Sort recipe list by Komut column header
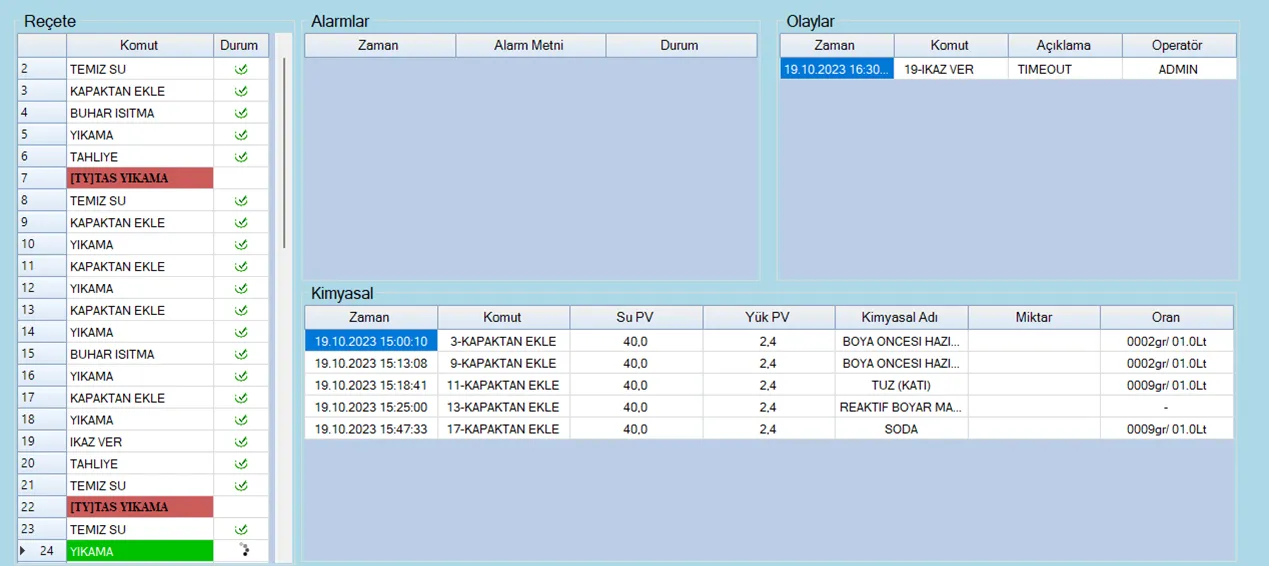 click(139, 45)
